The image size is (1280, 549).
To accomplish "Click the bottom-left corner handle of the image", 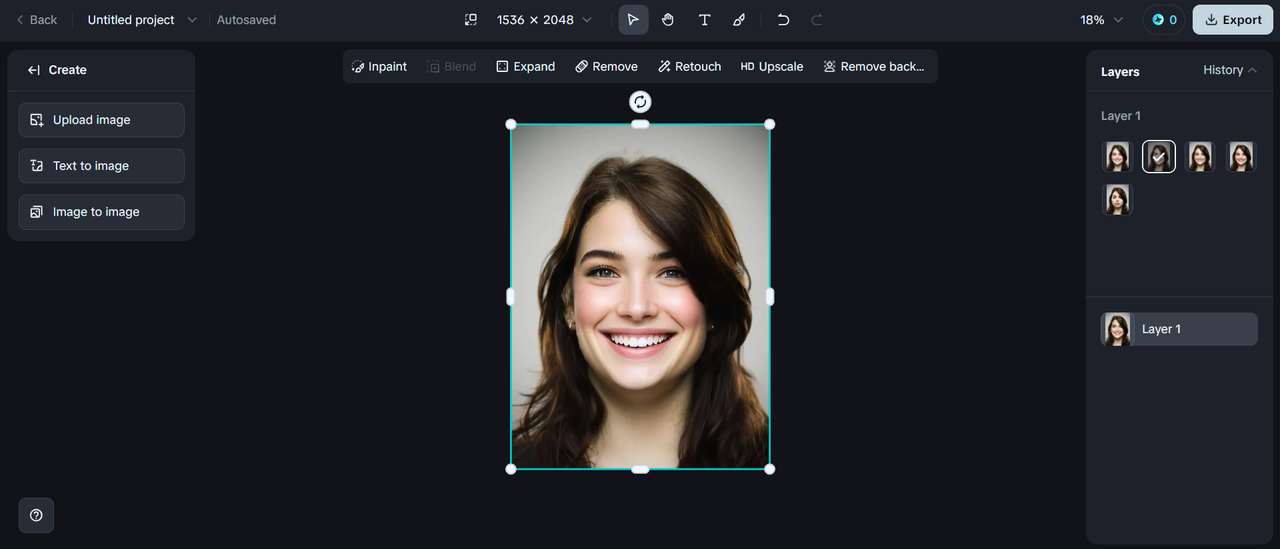I will pyautogui.click(x=511, y=469).
